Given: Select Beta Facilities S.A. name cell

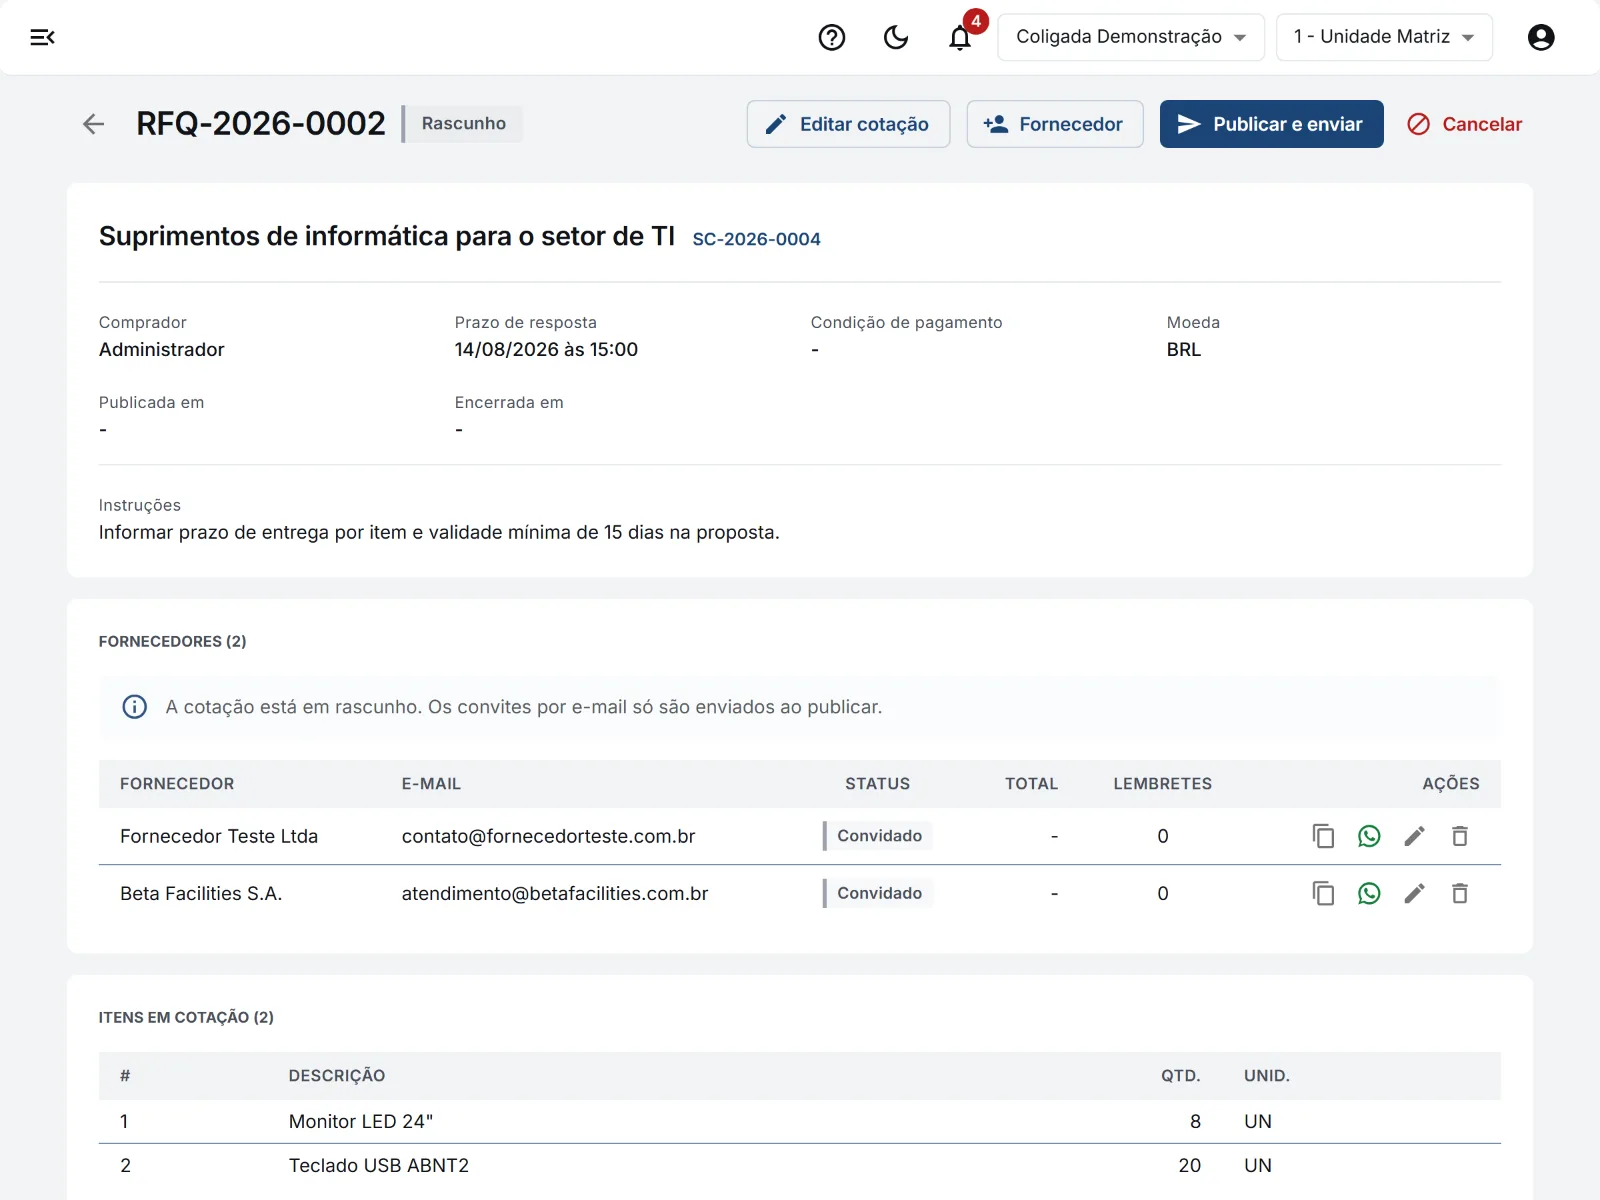Looking at the screenshot, I should point(201,893).
